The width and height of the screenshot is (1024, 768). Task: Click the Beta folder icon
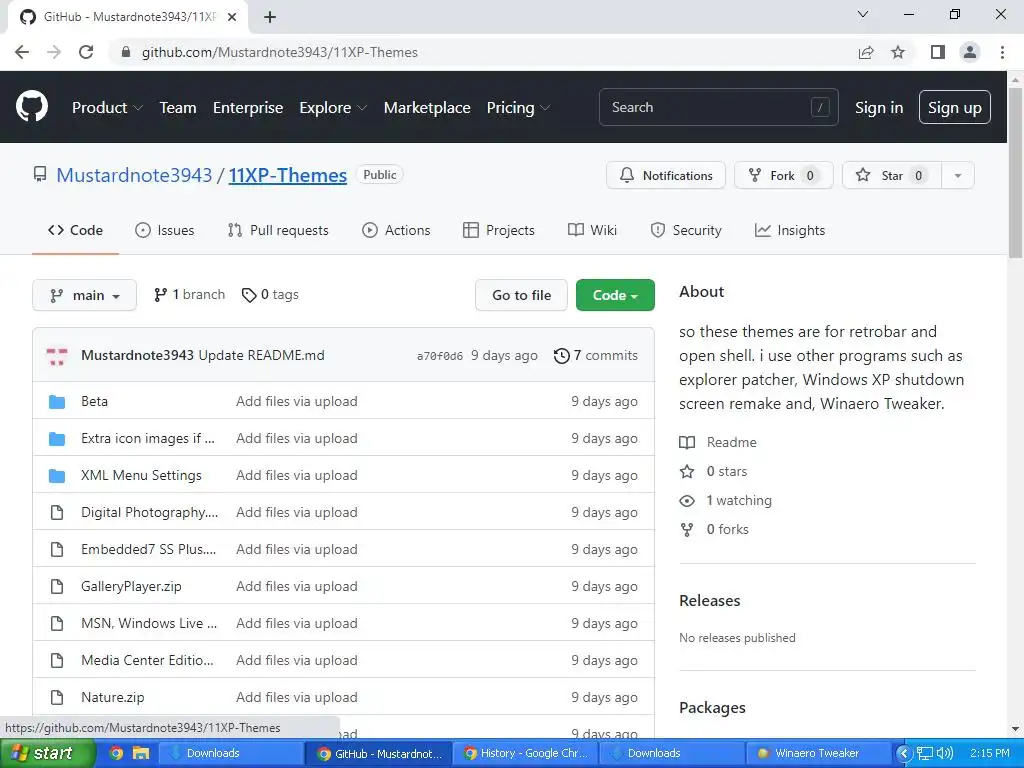pyautogui.click(x=57, y=402)
